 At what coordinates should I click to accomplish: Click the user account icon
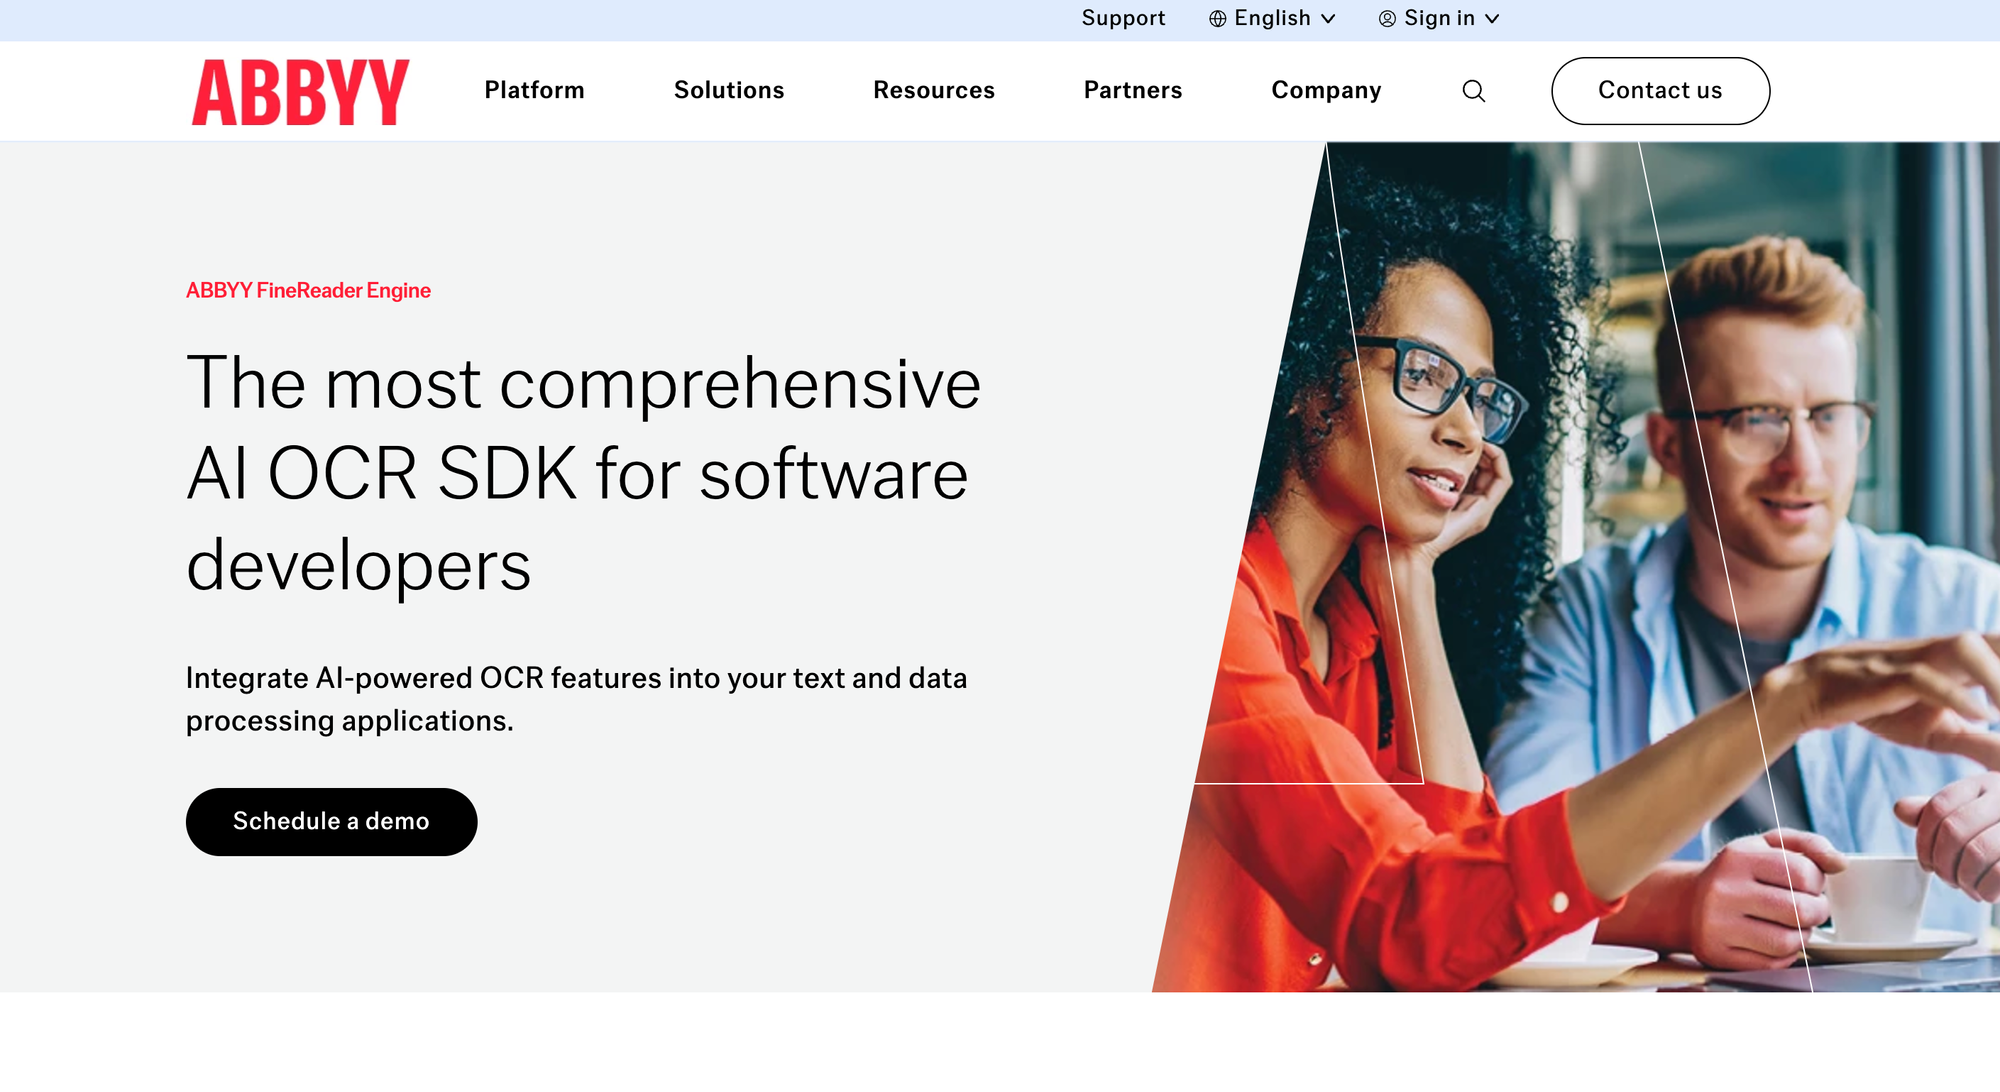coord(1387,19)
